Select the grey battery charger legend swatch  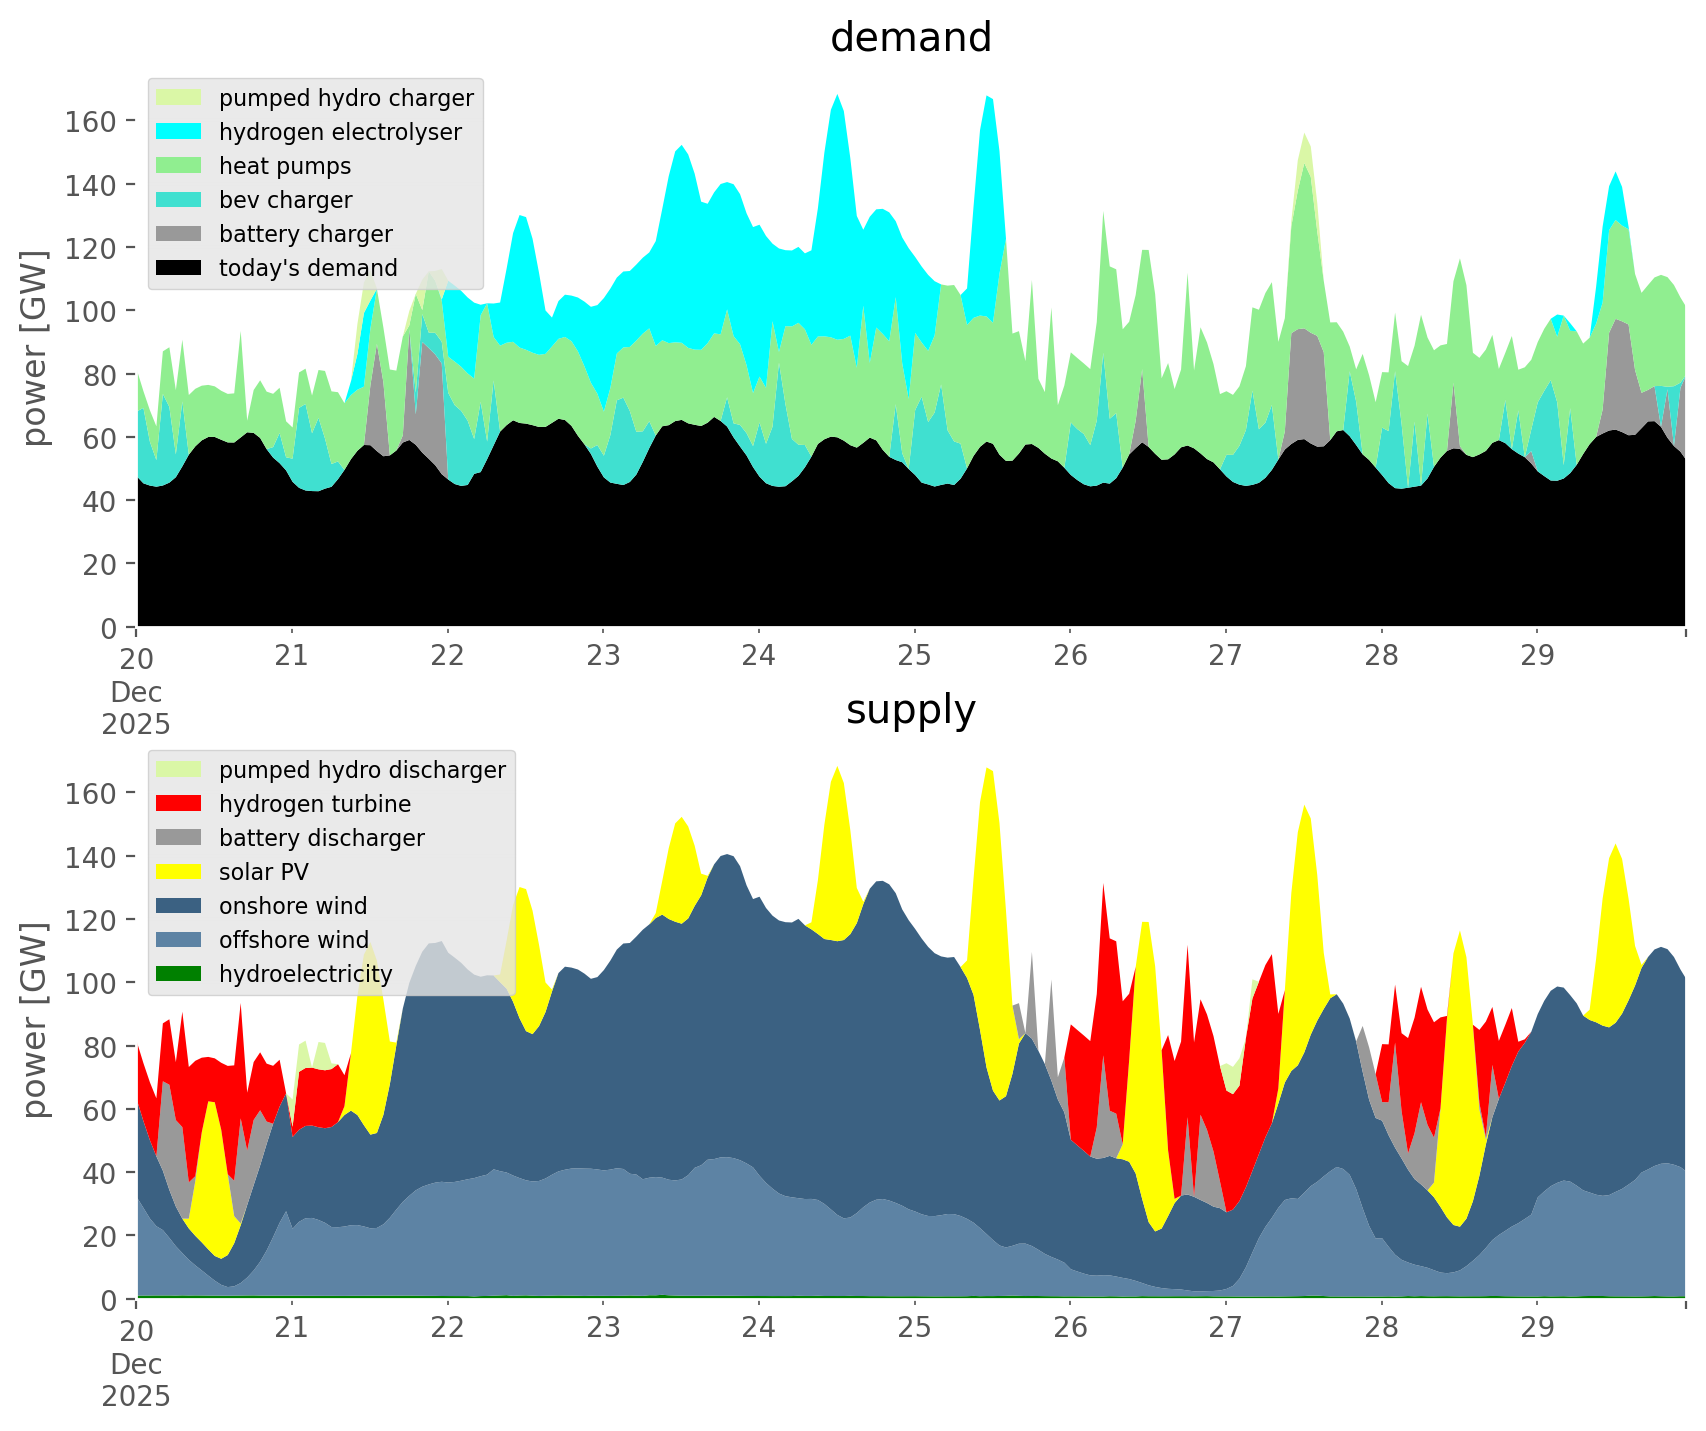pos(180,234)
